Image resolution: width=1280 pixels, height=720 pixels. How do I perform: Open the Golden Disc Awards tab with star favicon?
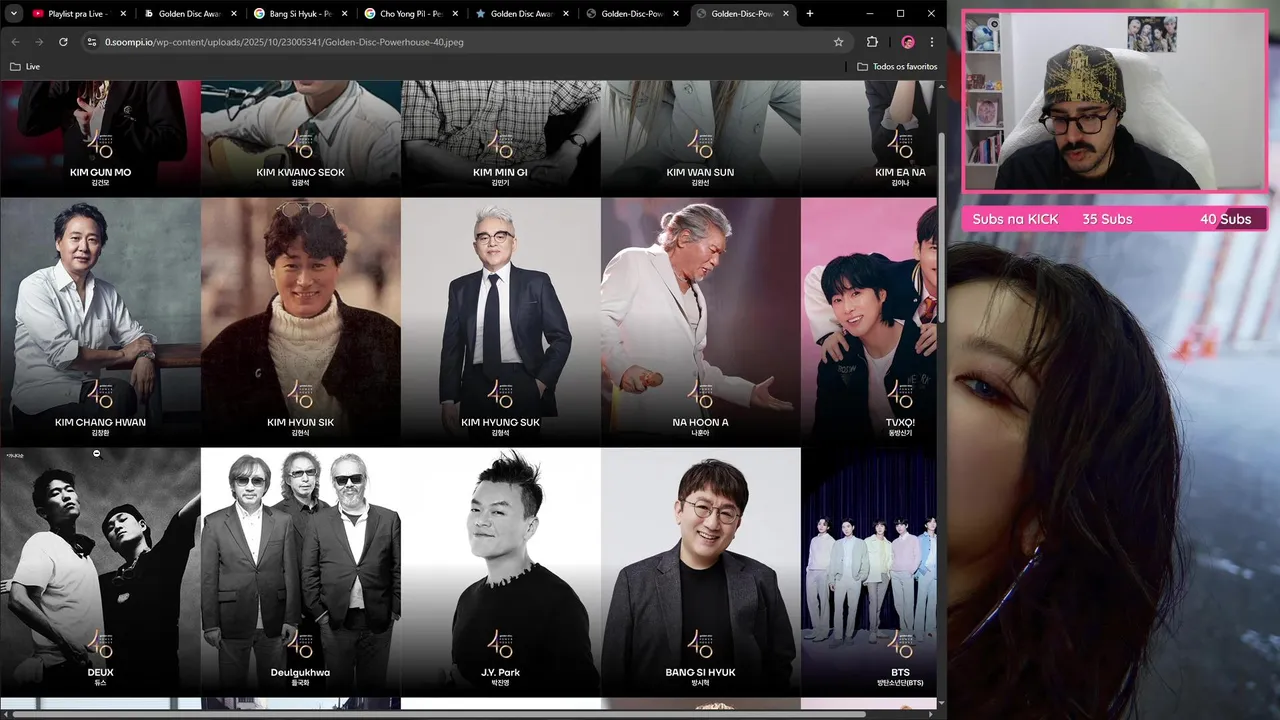pos(519,14)
